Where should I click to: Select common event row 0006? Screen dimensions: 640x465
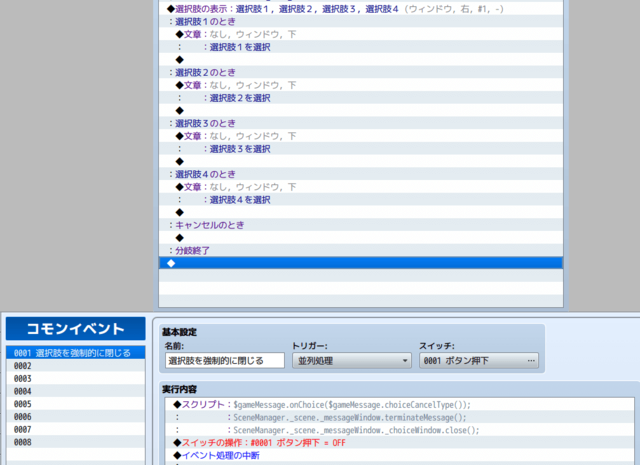(76, 416)
